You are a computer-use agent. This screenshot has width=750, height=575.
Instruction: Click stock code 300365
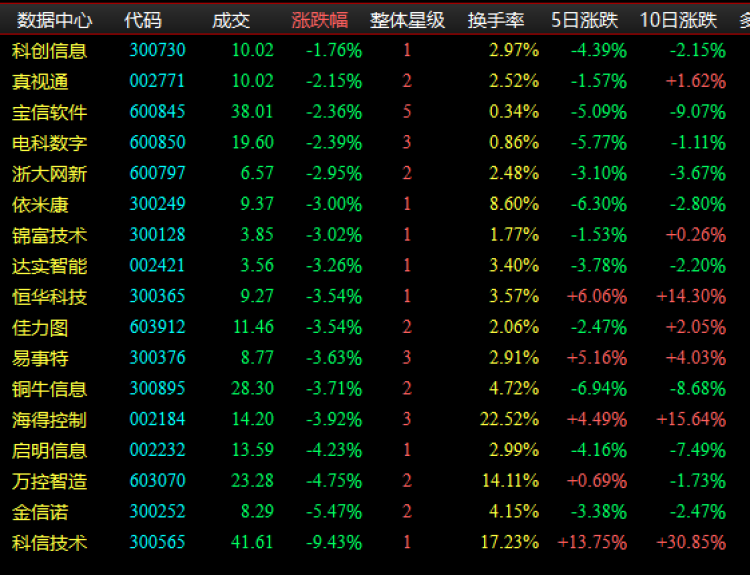[157, 296]
